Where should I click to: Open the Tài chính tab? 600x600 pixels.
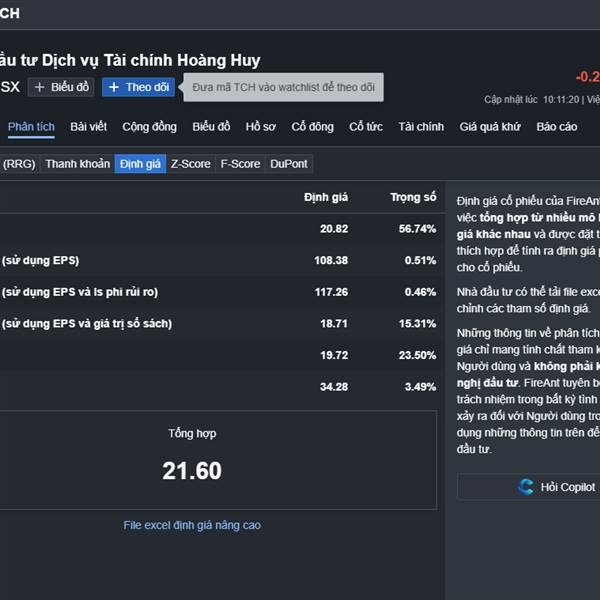click(421, 127)
